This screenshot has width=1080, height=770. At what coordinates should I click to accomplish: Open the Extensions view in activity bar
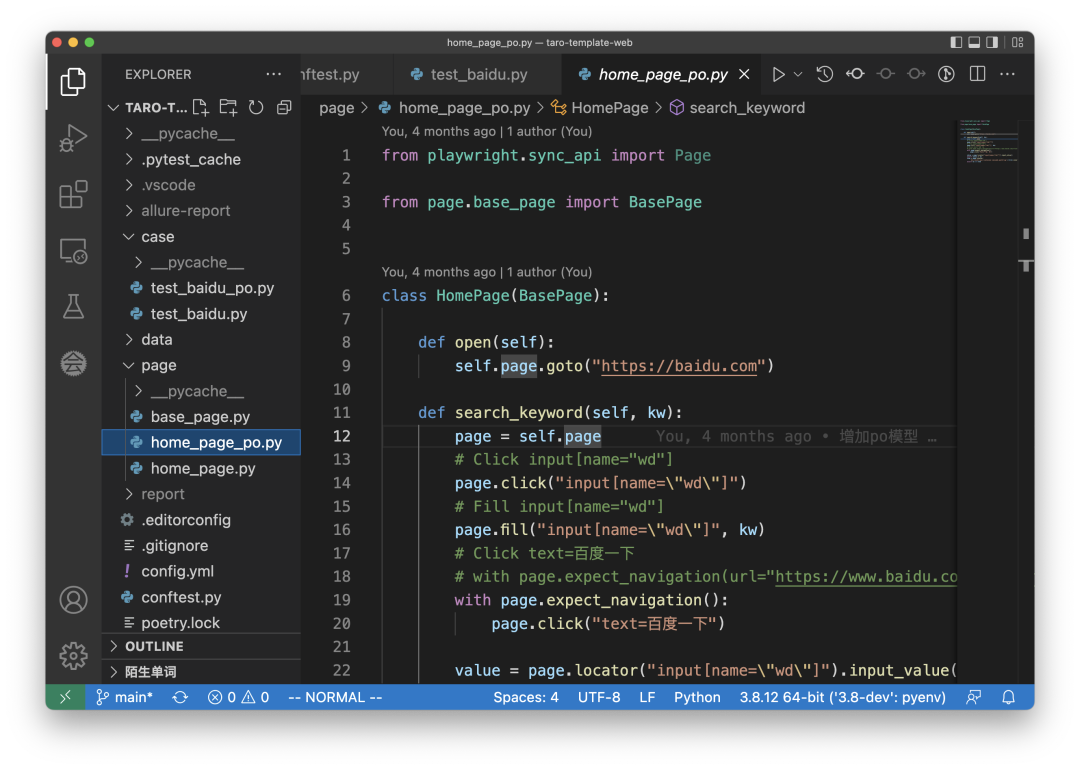(x=73, y=194)
